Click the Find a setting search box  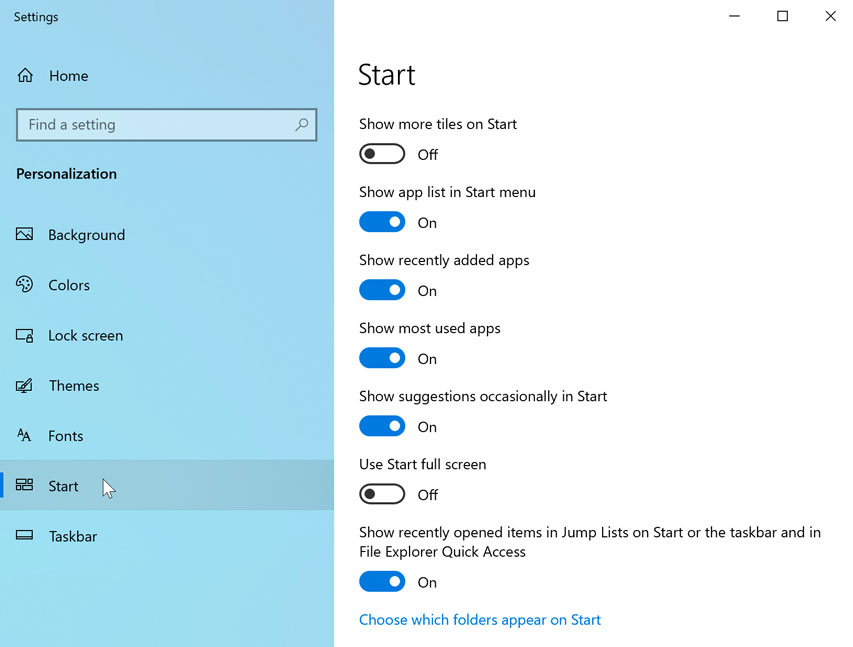150,124
